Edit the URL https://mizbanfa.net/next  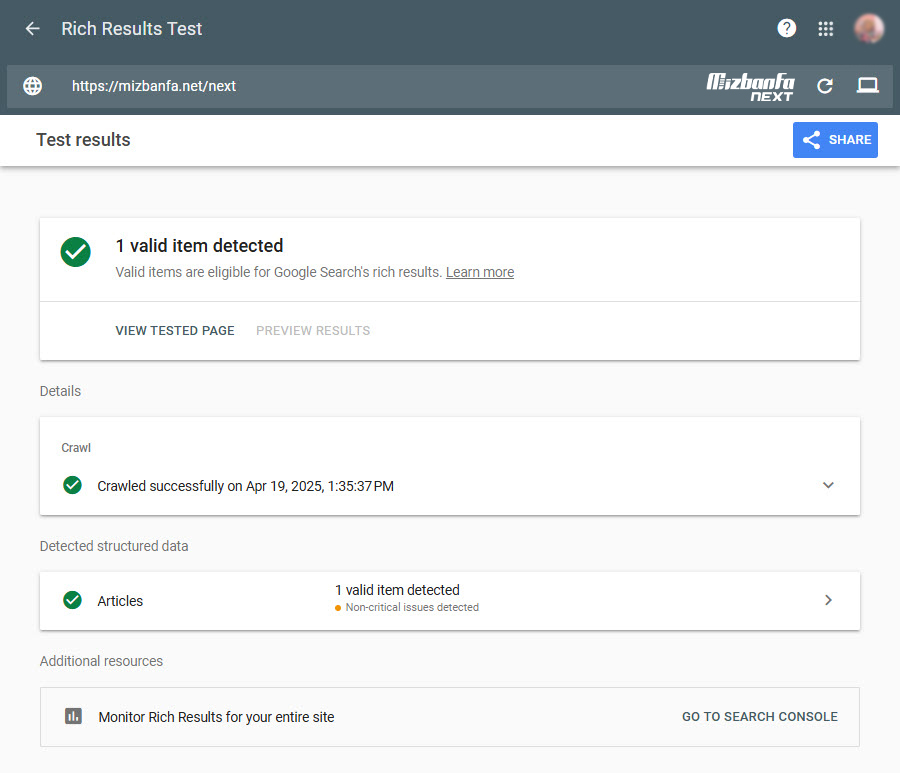click(154, 86)
